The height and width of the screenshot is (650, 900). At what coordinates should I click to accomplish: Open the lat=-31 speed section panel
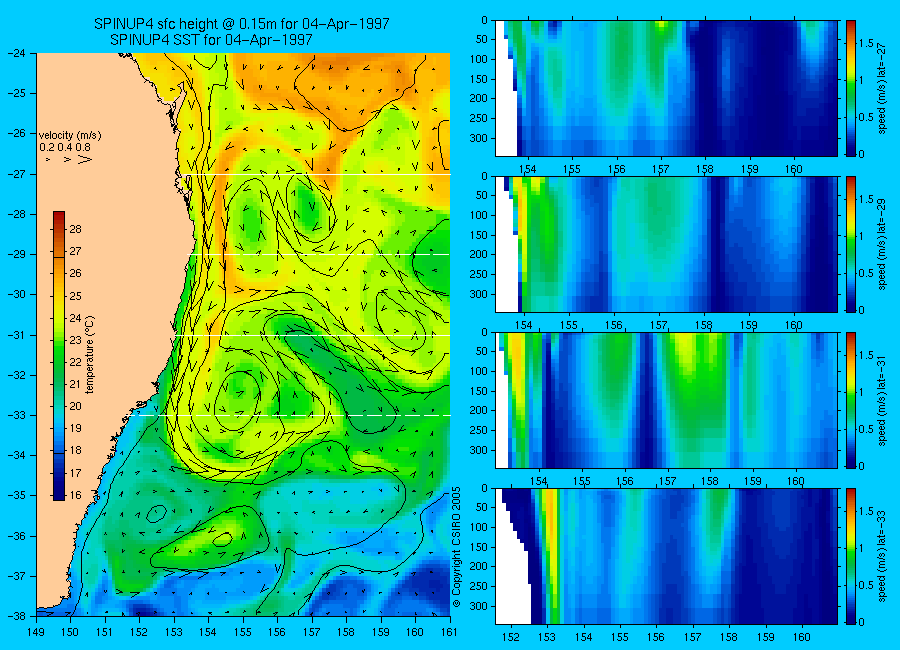click(x=666, y=400)
